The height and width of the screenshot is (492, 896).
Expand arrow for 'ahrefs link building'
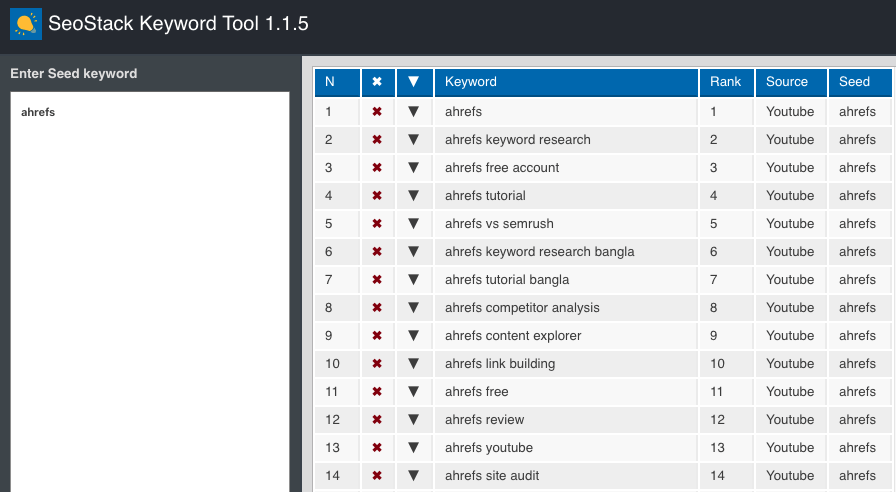[x=414, y=364]
